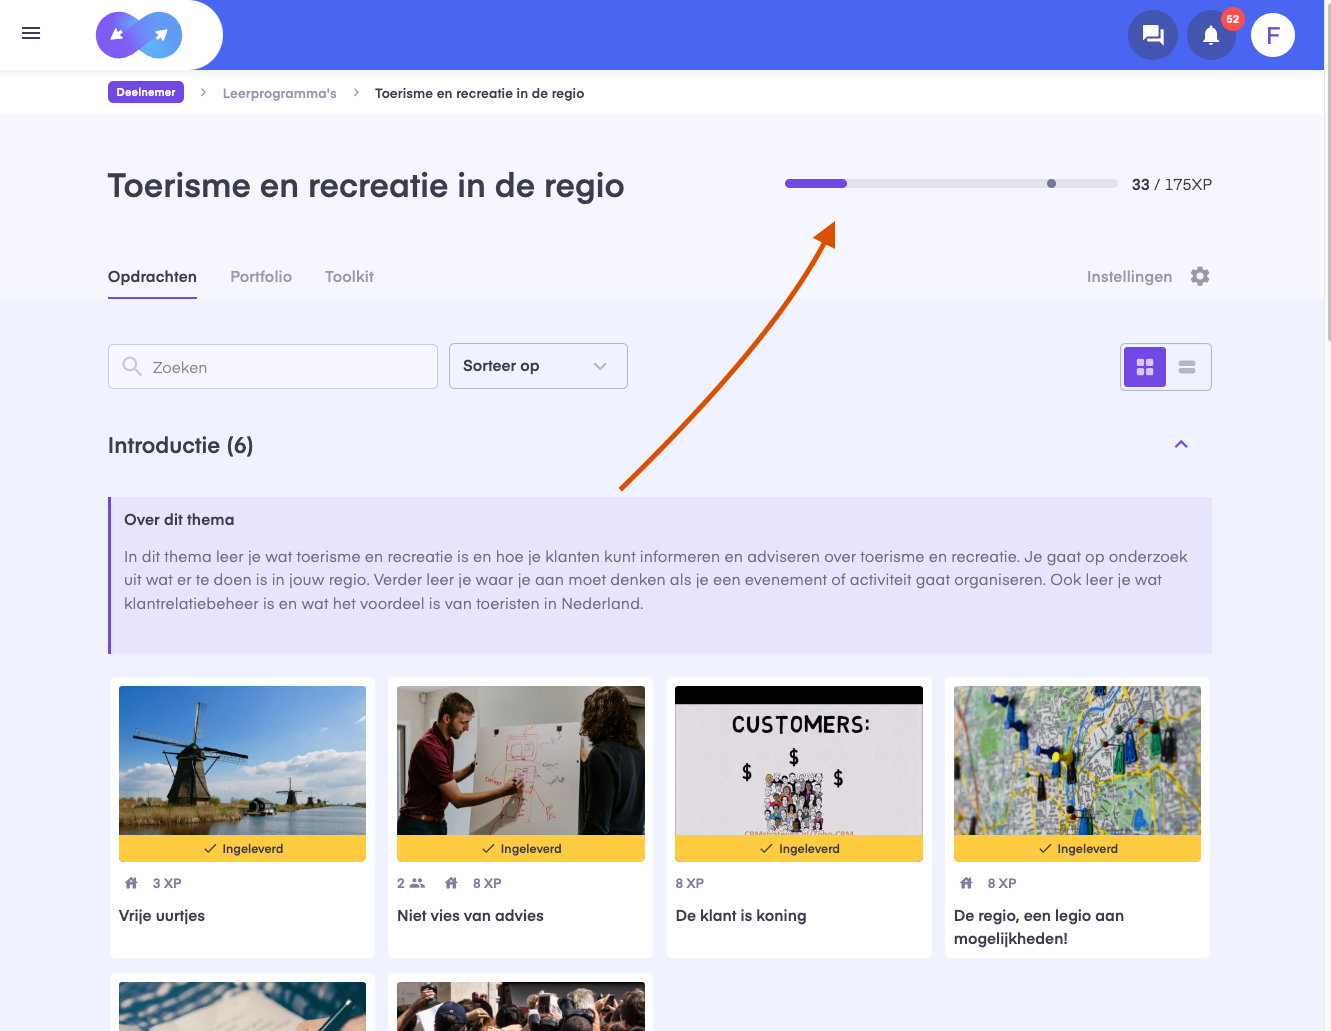Switch to grid view
This screenshot has width=1331, height=1031.
coord(1145,367)
